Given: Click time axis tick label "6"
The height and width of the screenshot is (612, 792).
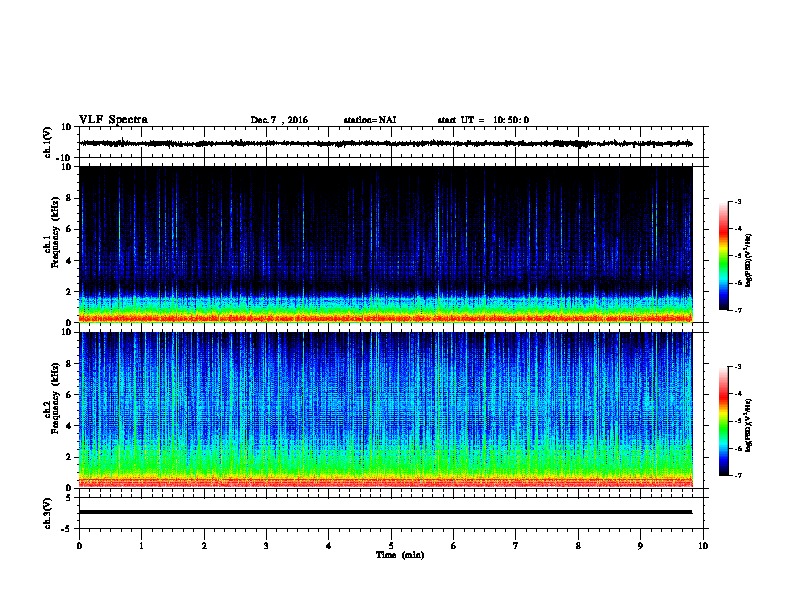Looking at the screenshot, I should pos(454,545).
